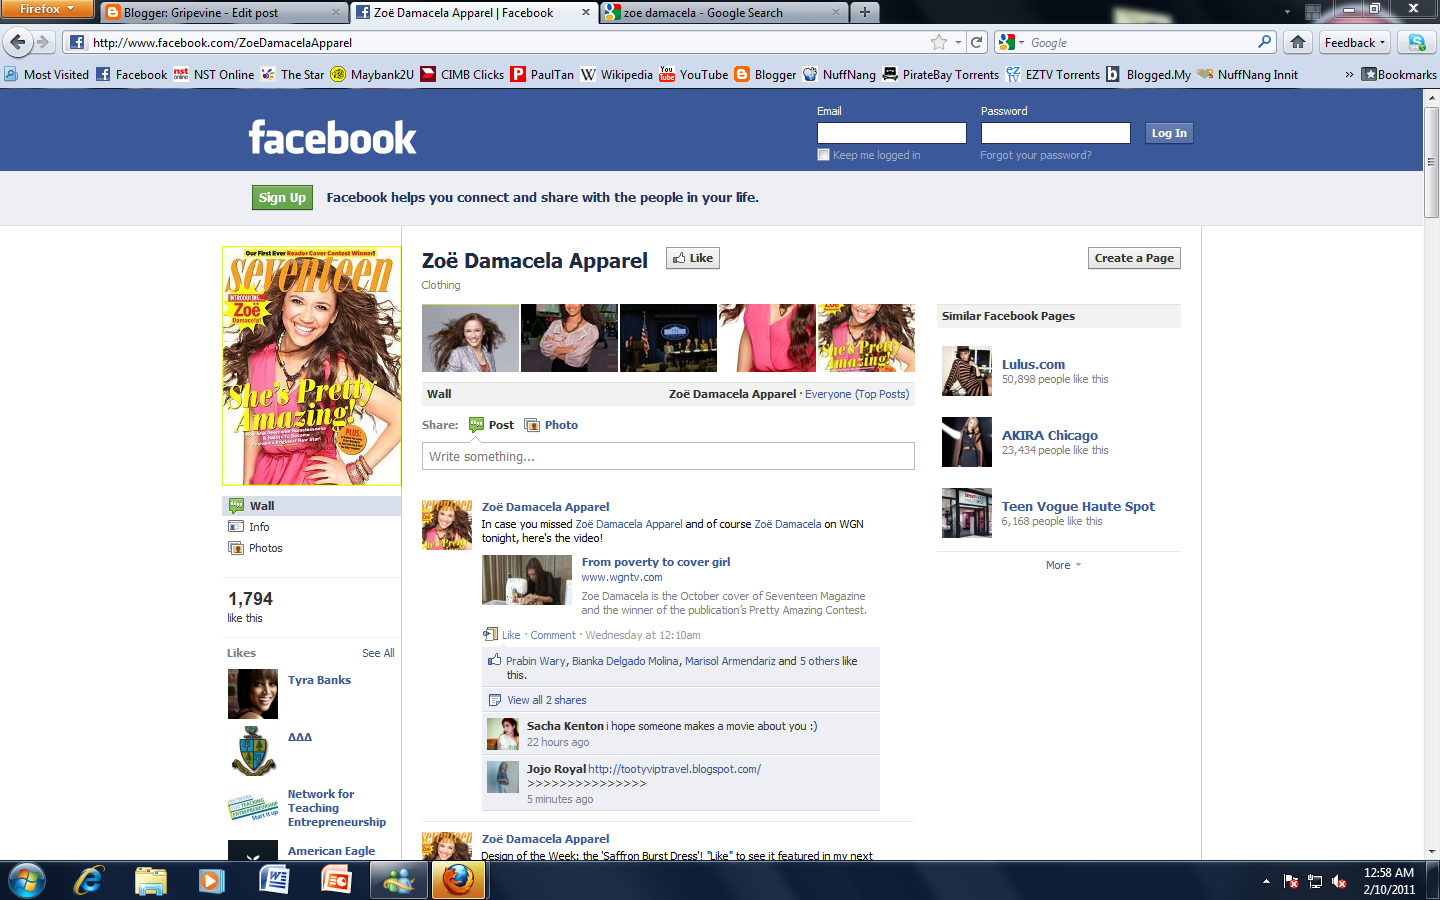Open search engine selector dropdown
This screenshot has height=900, width=1440.
1011,42
